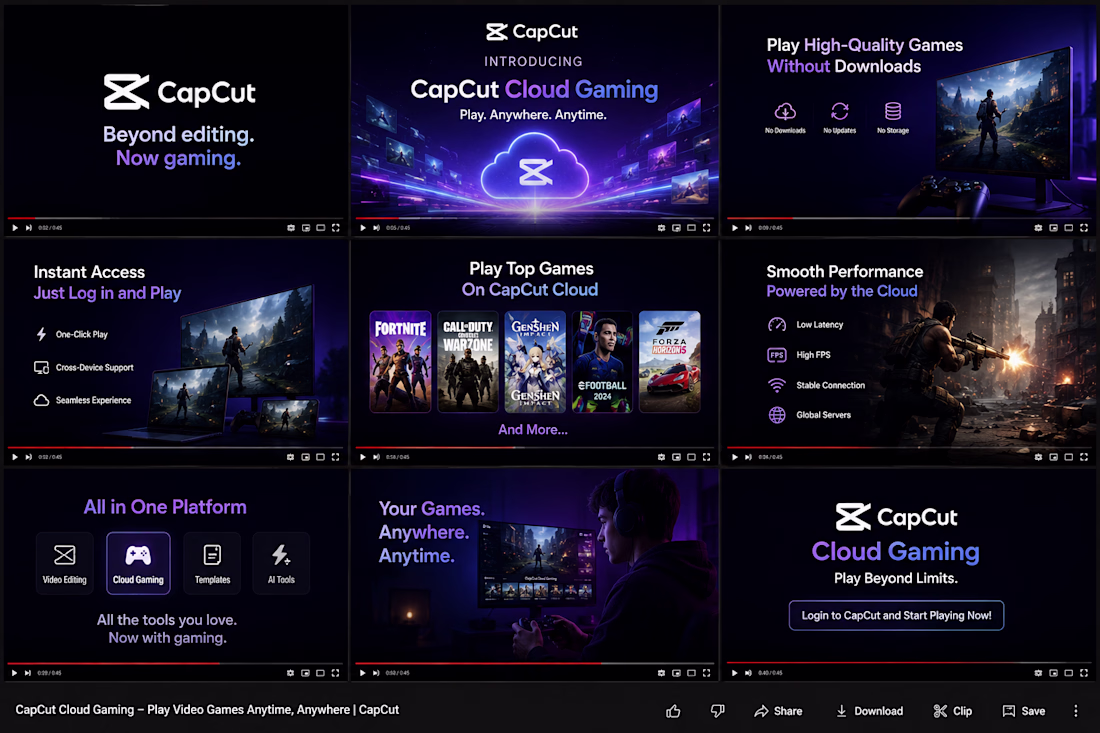Open settings in 'Smooth Performance' frame

tap(1038, 457)
